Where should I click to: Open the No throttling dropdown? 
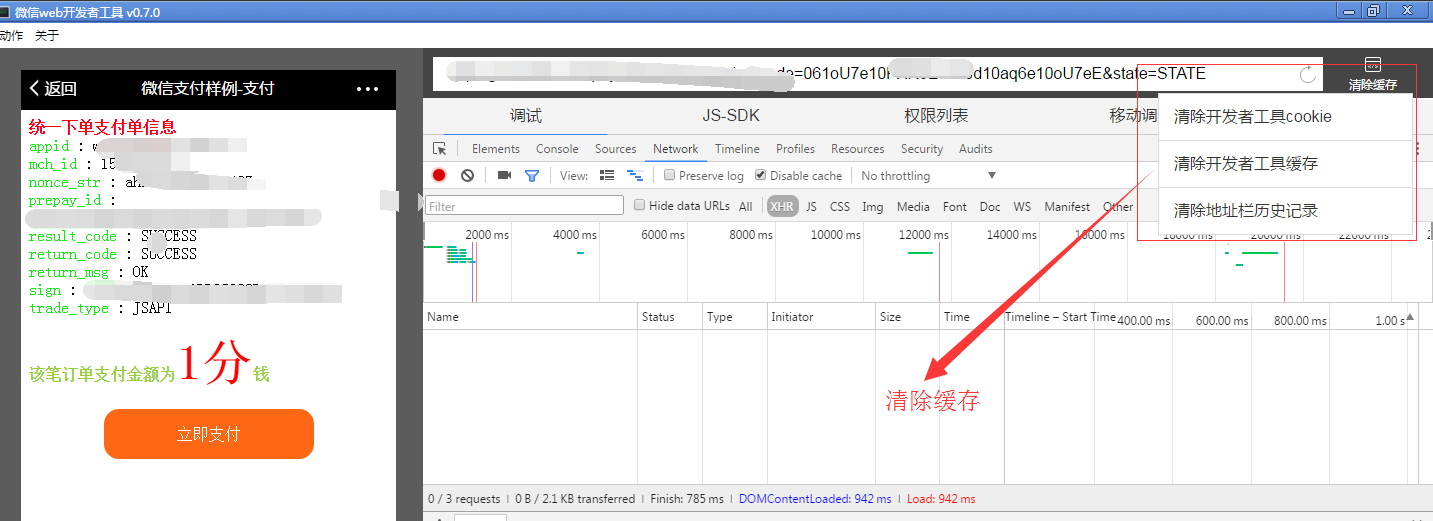(x=929, y=175)
